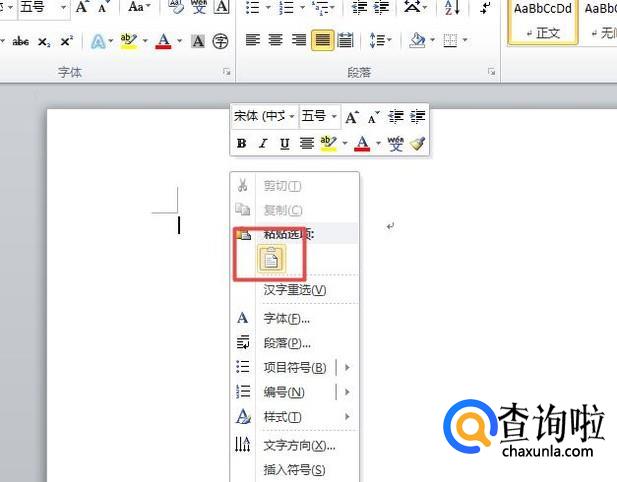Choose 插入符号(S) menu item
The image size is (617, 482).
point(295,469)
